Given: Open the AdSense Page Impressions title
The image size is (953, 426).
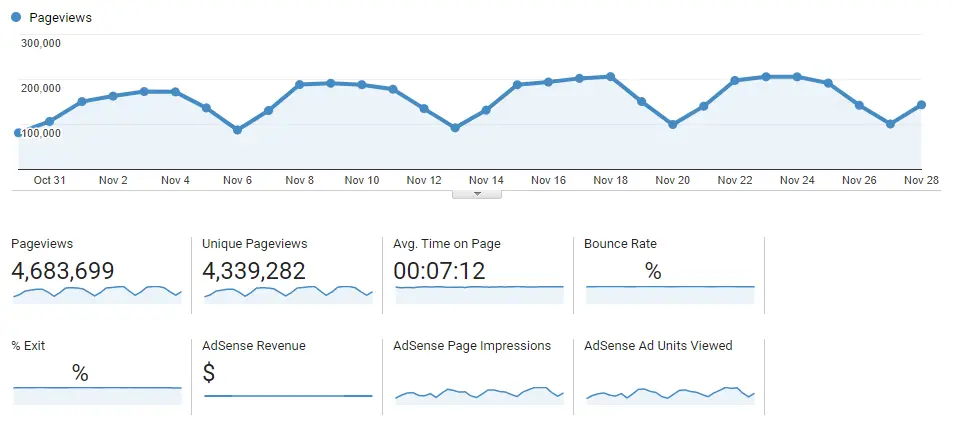Looking at the screenshot, I should [472, 346].
